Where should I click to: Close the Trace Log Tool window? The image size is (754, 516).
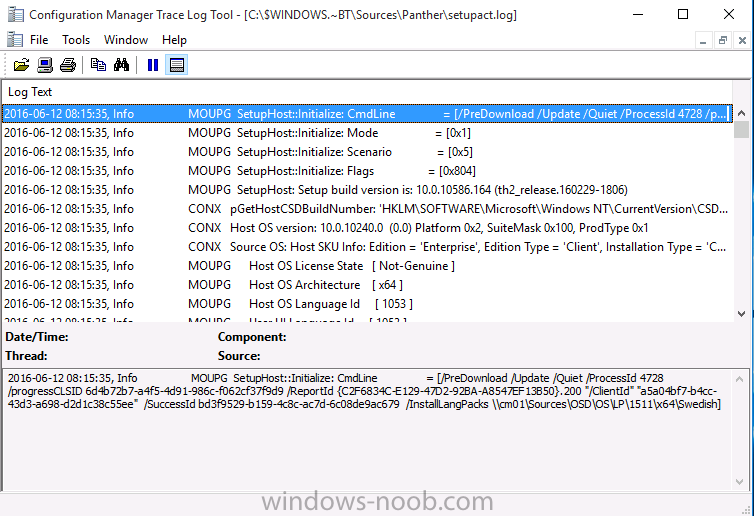(729, 14)
